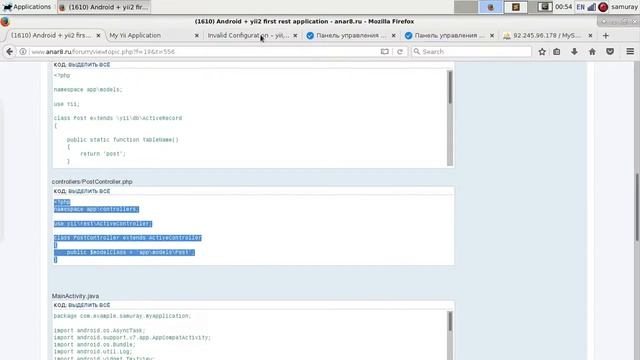The height and width of the screenshot is (360, 640).
Task: Click the class Post extends ActiveRecord line
Action: [x=118, y=118]
